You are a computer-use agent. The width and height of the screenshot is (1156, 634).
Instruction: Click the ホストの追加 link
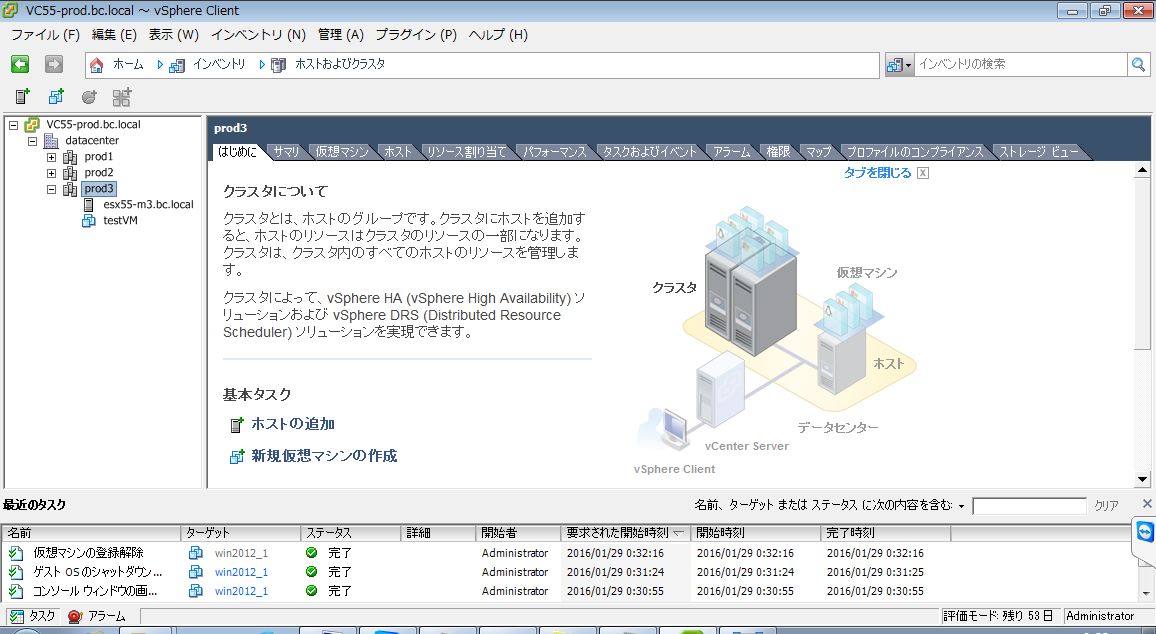click(293, 424)
